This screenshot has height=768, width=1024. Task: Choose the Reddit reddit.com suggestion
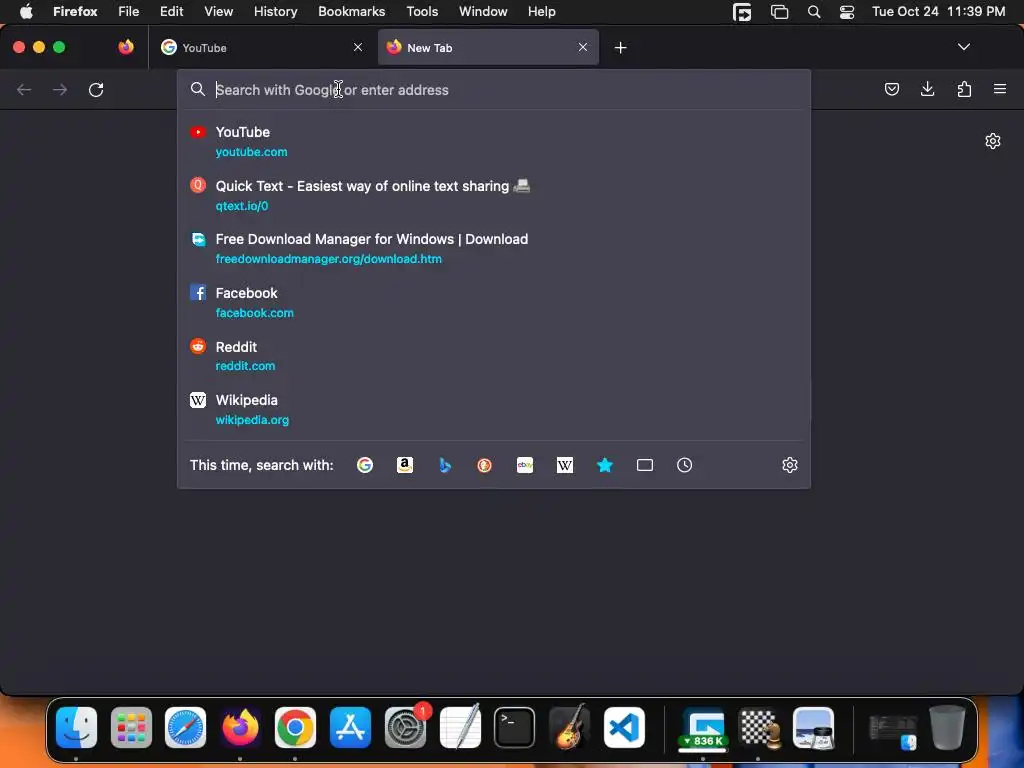[x=494, y=356]
